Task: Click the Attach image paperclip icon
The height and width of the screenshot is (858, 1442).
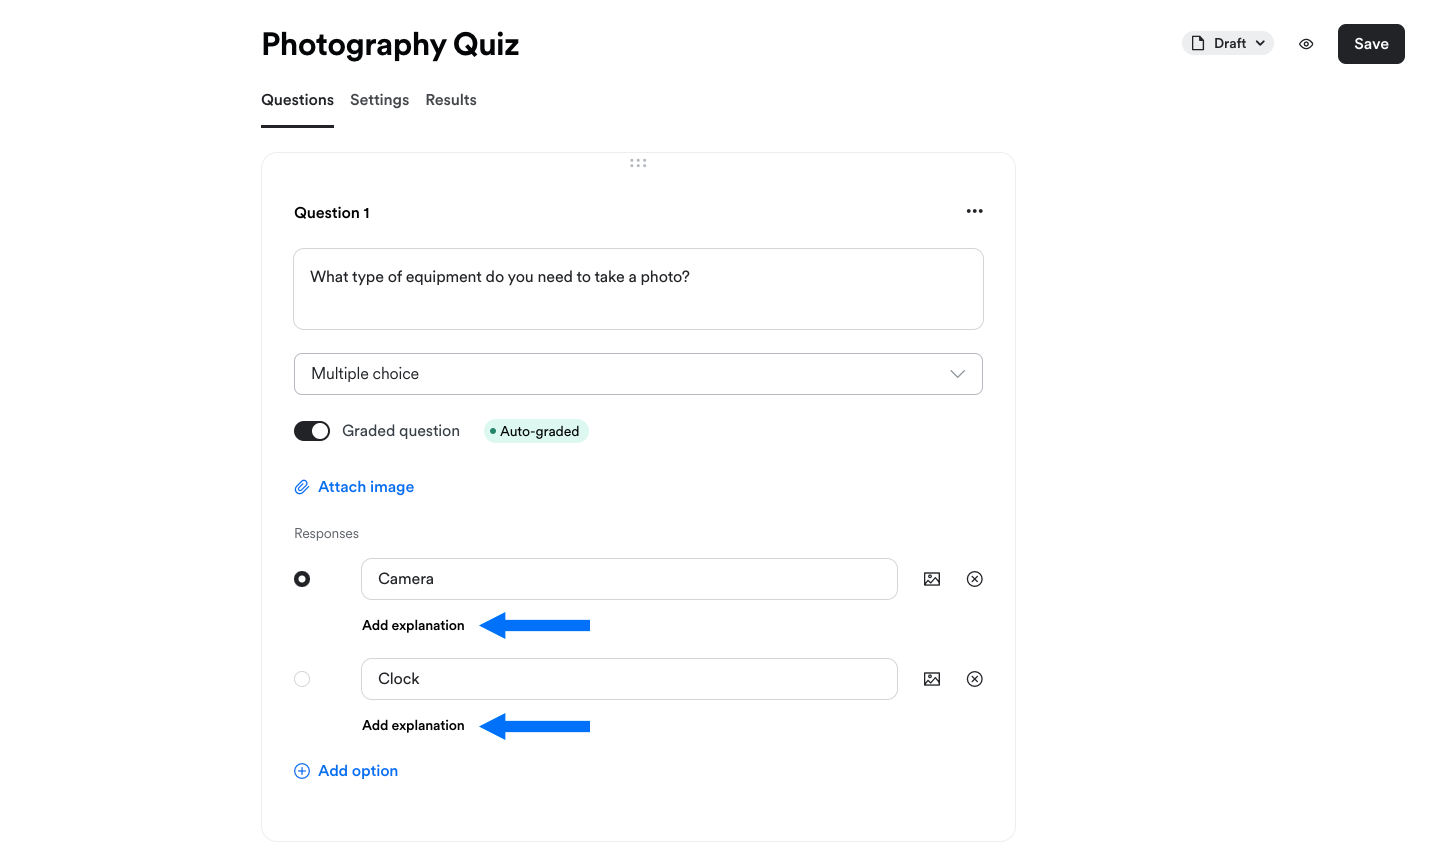Action: click(x=302, y=487)
